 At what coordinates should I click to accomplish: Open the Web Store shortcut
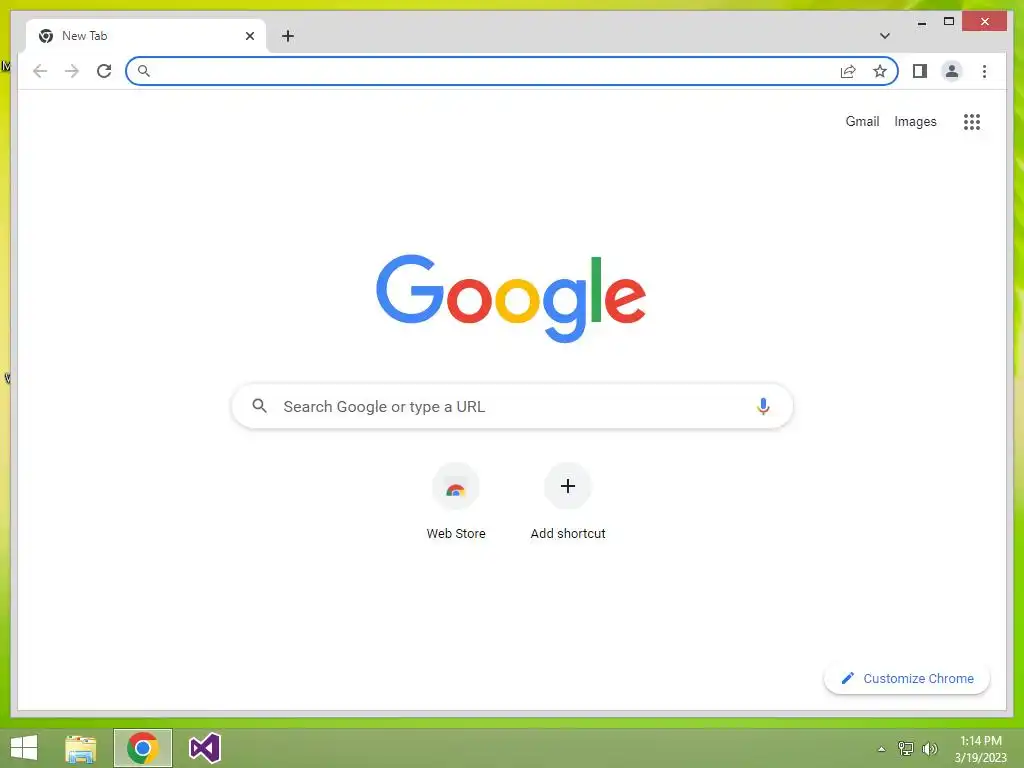point(456,502)
